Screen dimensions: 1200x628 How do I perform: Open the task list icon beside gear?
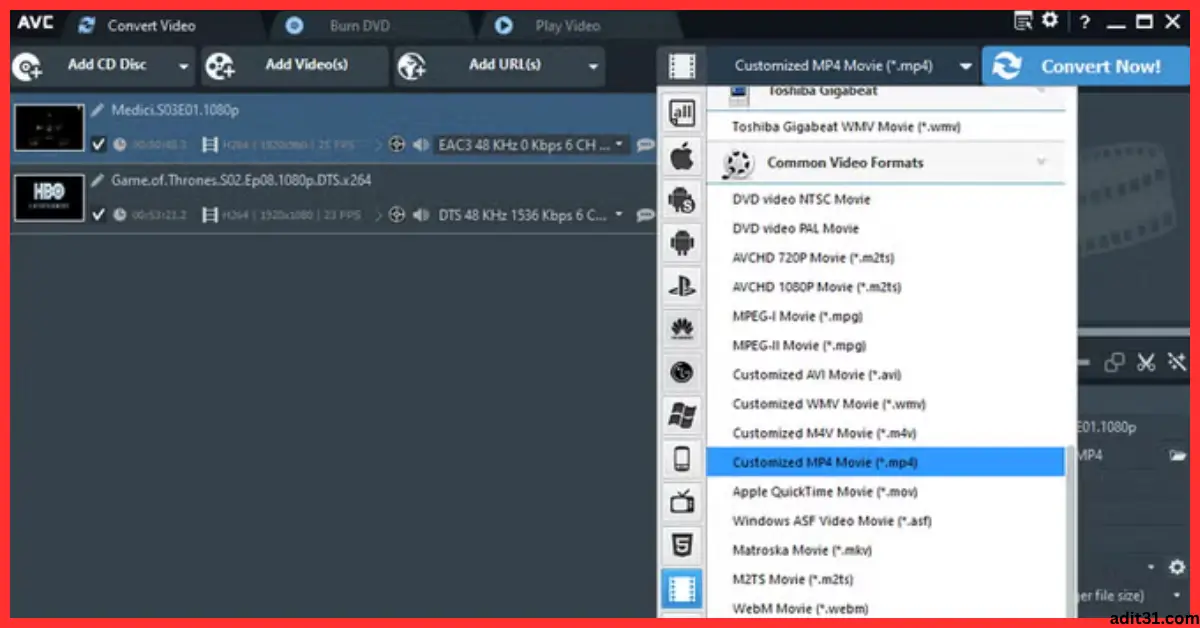[1023, 21]
